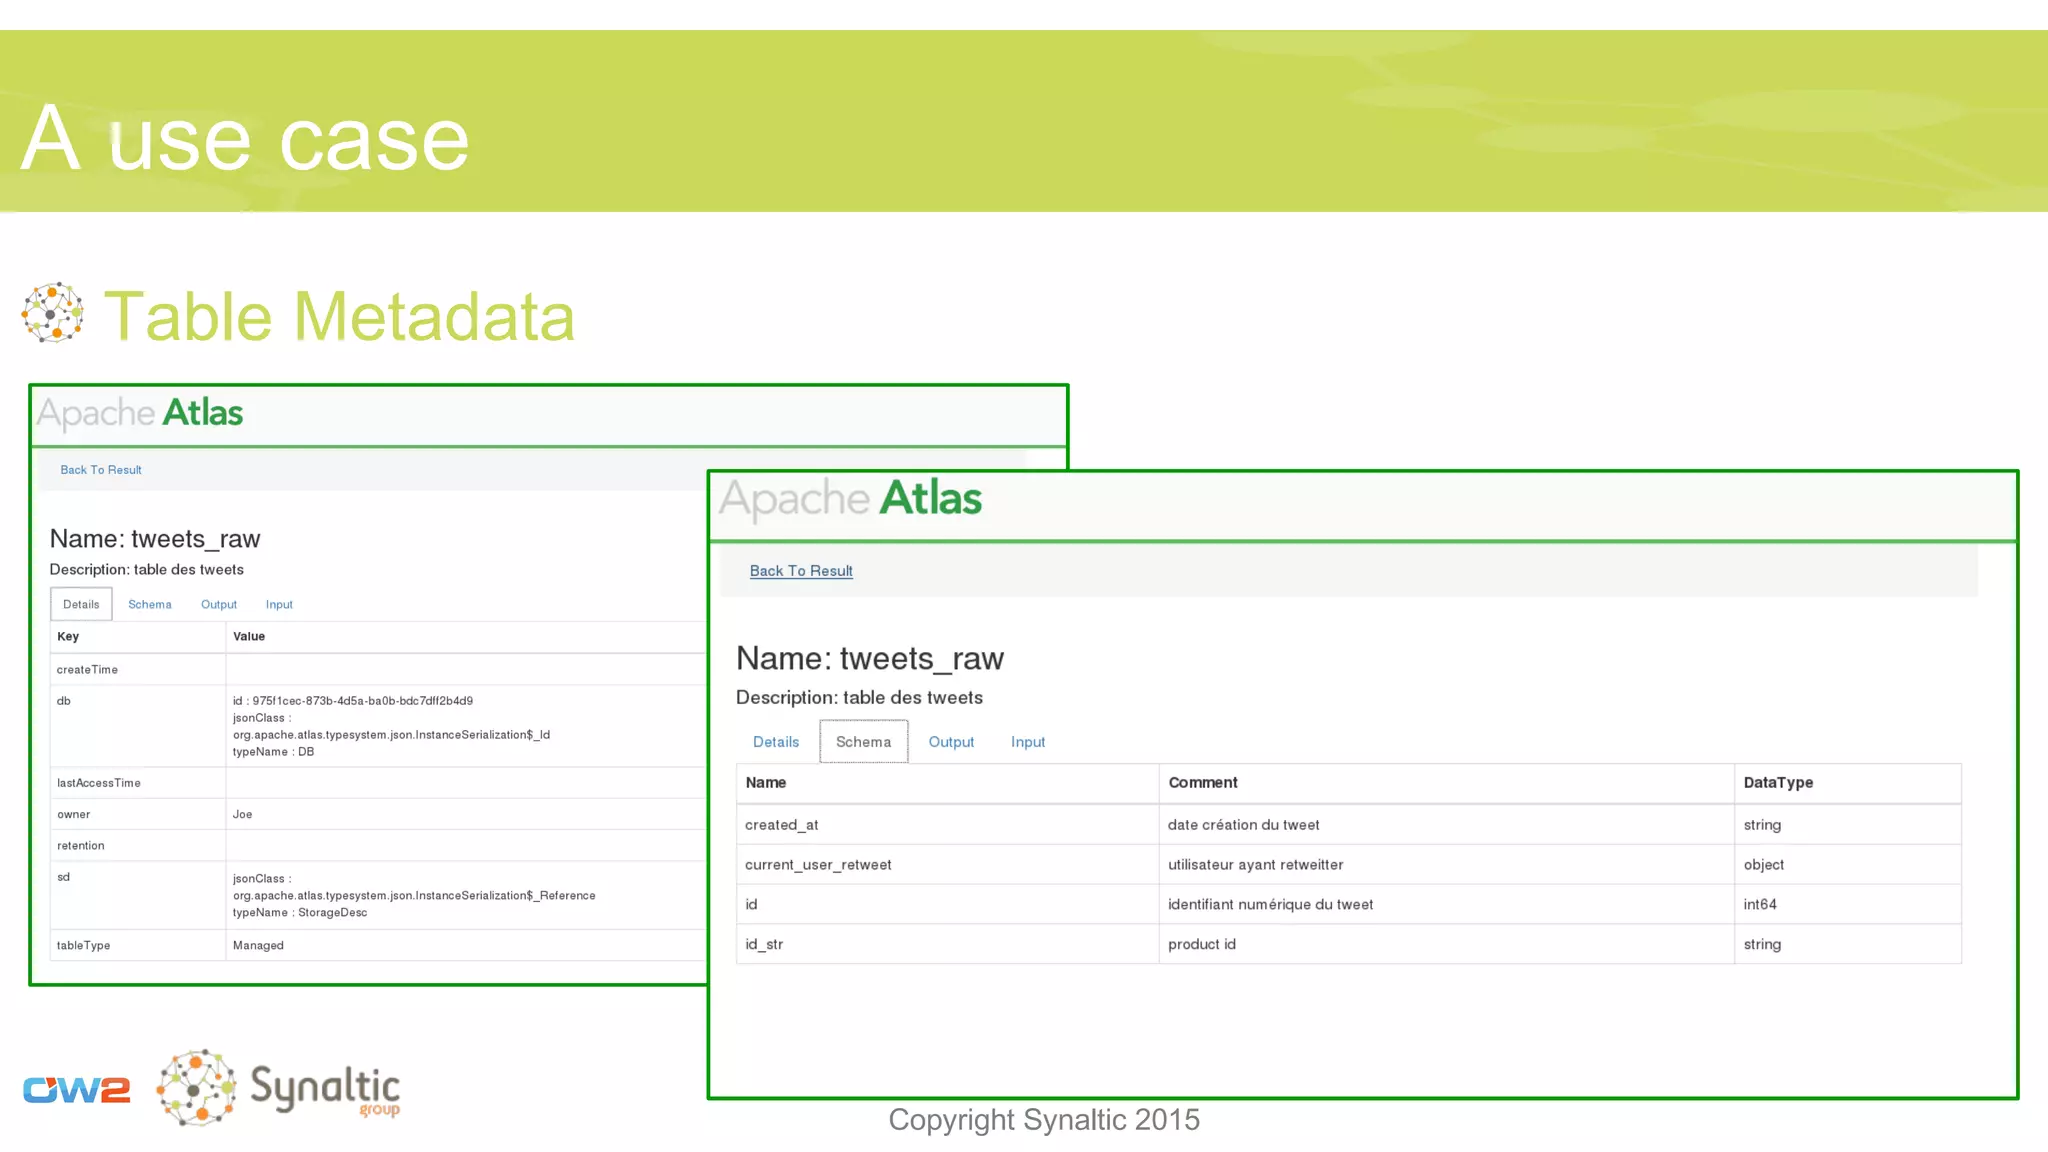Click the owner value Joe
This screenshot has height=1152, width=2048.
tap(242, 814)
